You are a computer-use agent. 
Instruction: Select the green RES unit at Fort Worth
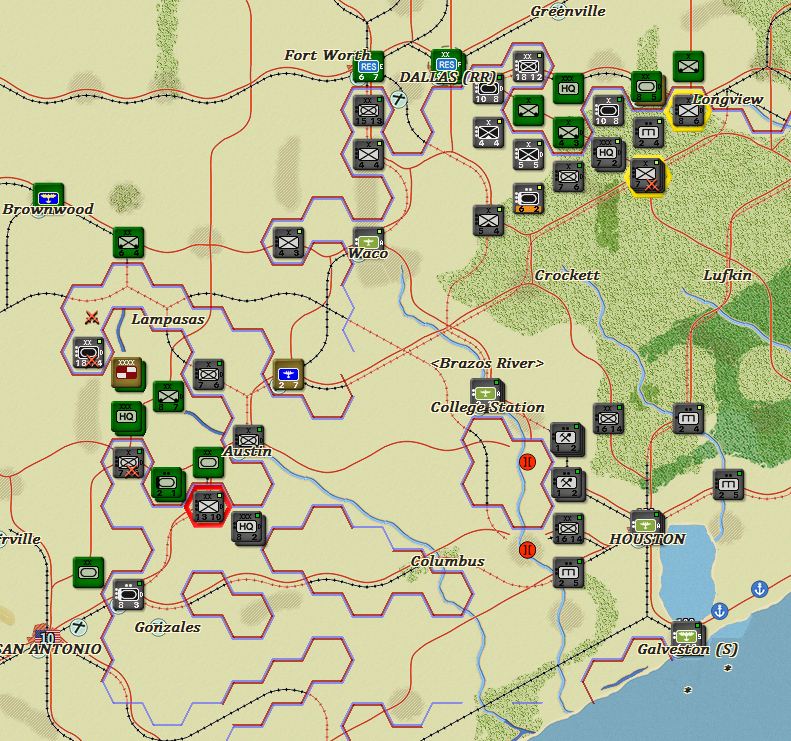point(368,67)
